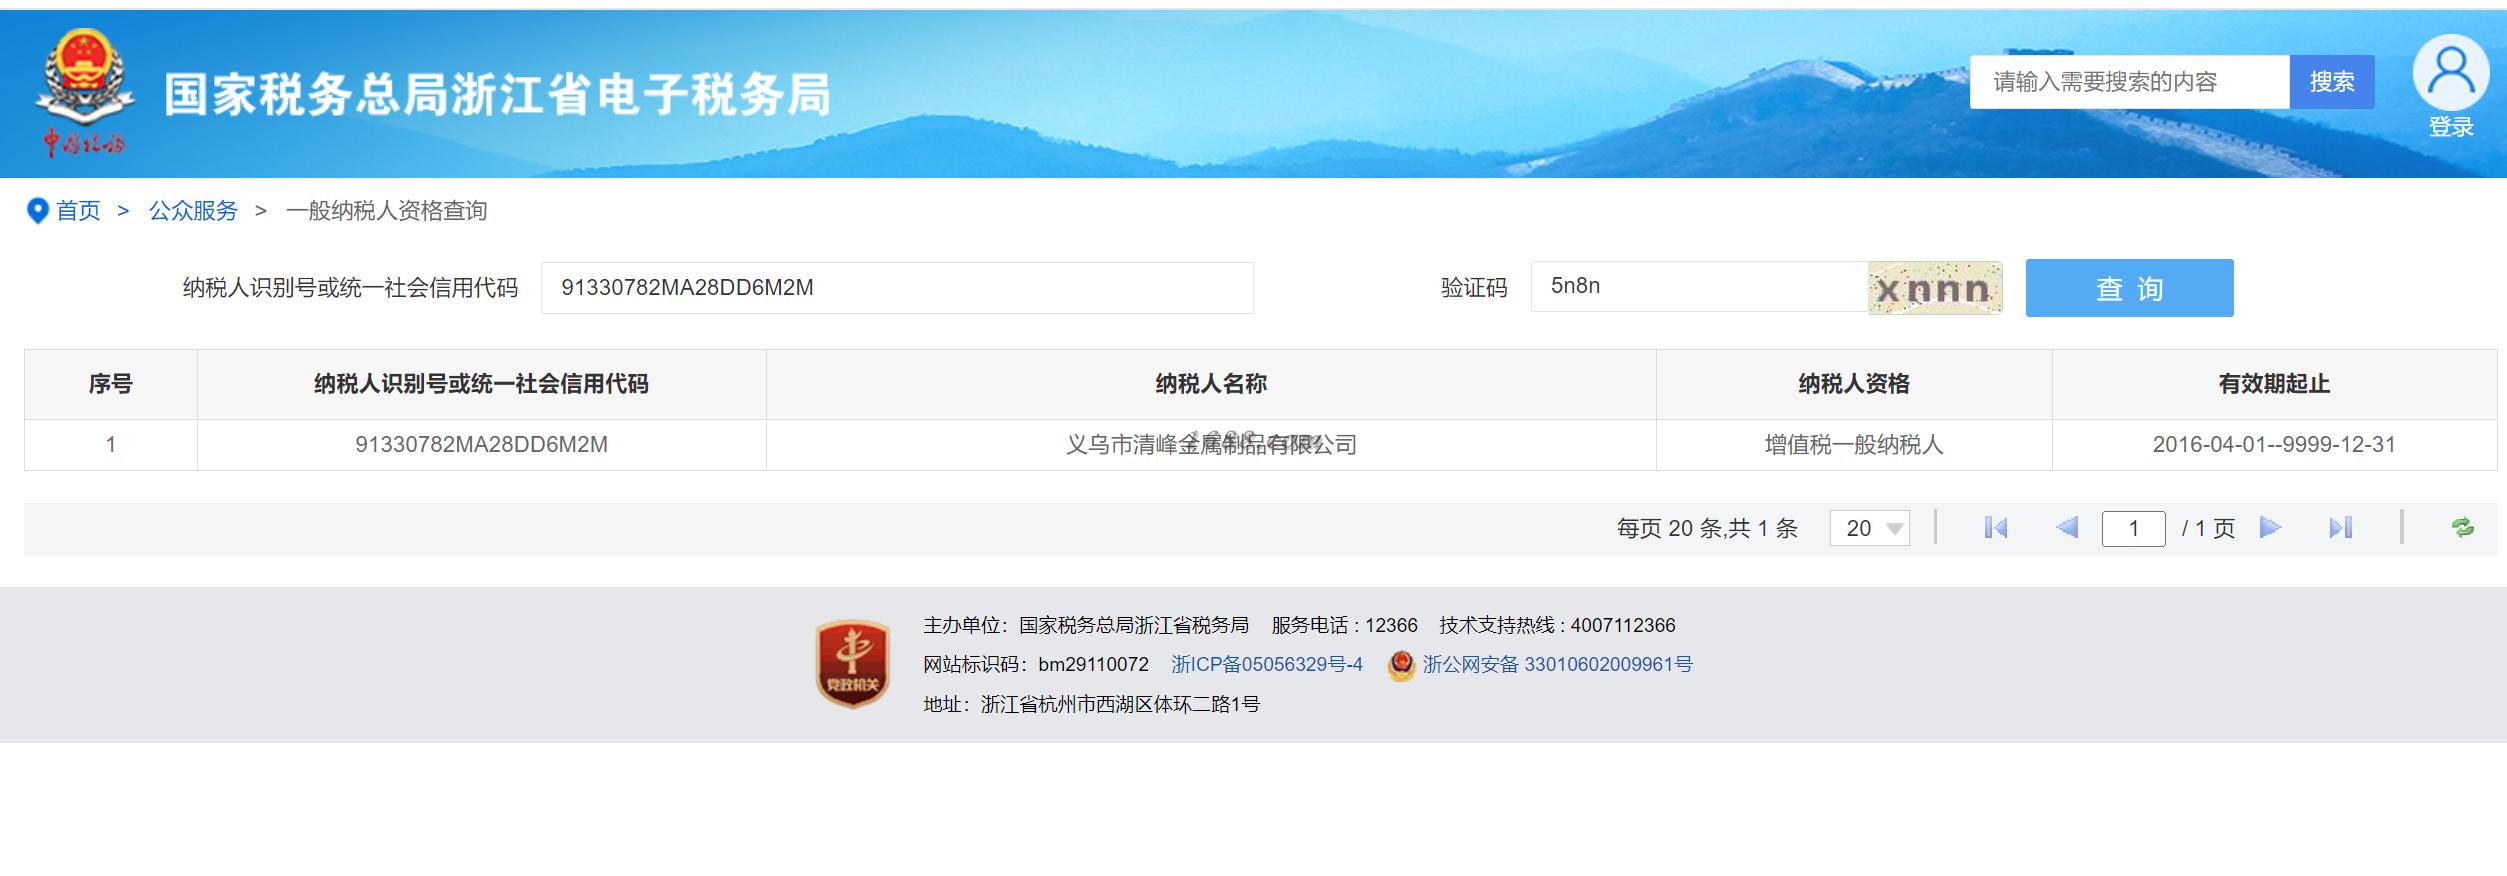Click 有效期起止 column header

(x=2274, y=384)
